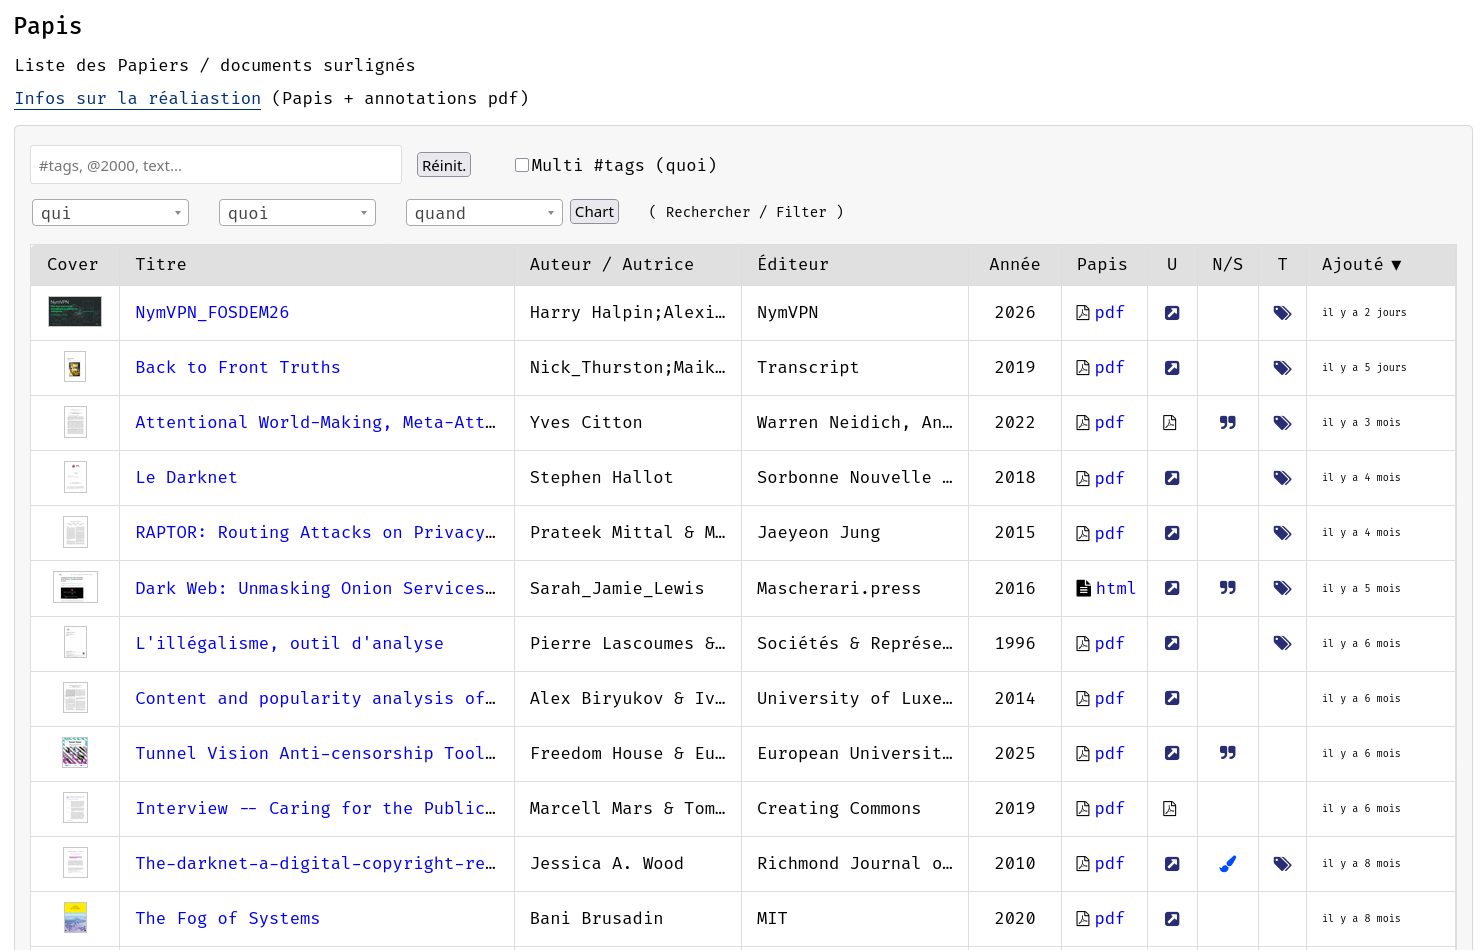The width and height of the screenshot is (1483, 950).
Task: Open the 'quoi' dropdown filter
Action: coord(297,213)
